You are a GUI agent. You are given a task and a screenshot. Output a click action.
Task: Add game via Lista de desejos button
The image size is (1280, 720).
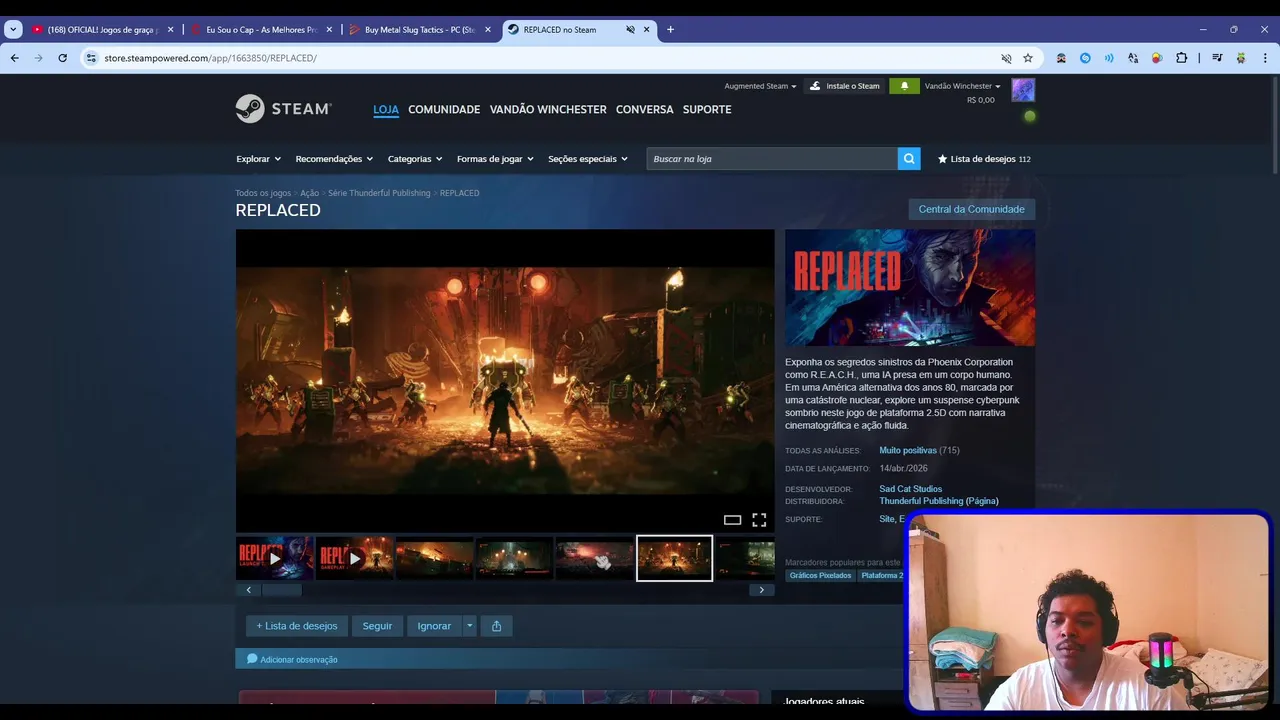point(297,626)
